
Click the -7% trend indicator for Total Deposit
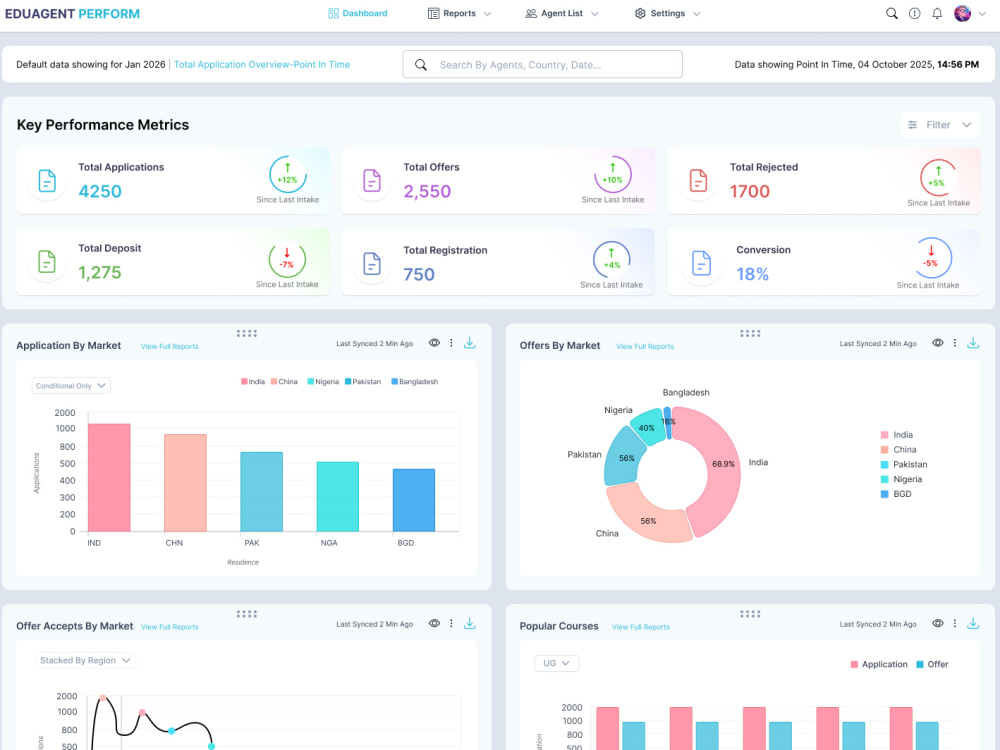coord(287,260)
